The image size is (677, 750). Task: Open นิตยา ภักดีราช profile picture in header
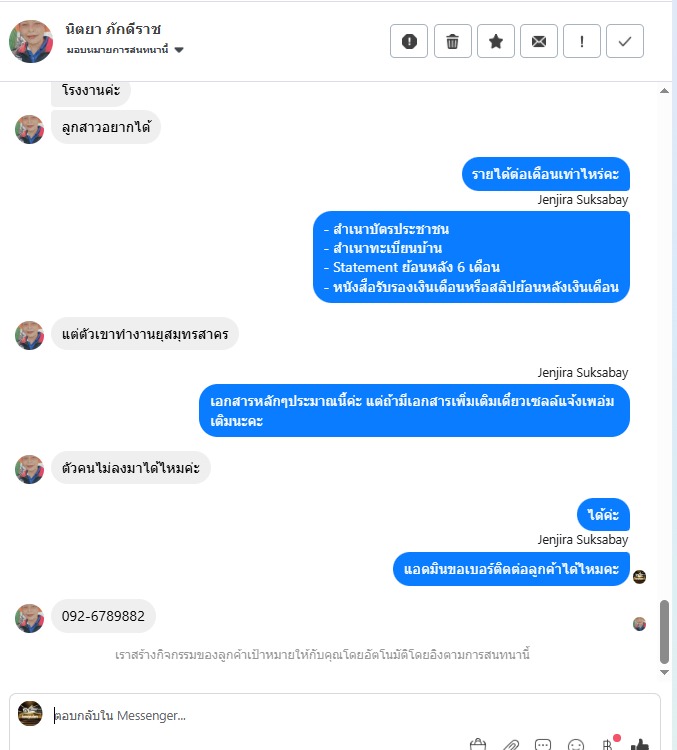pos(31,41)
